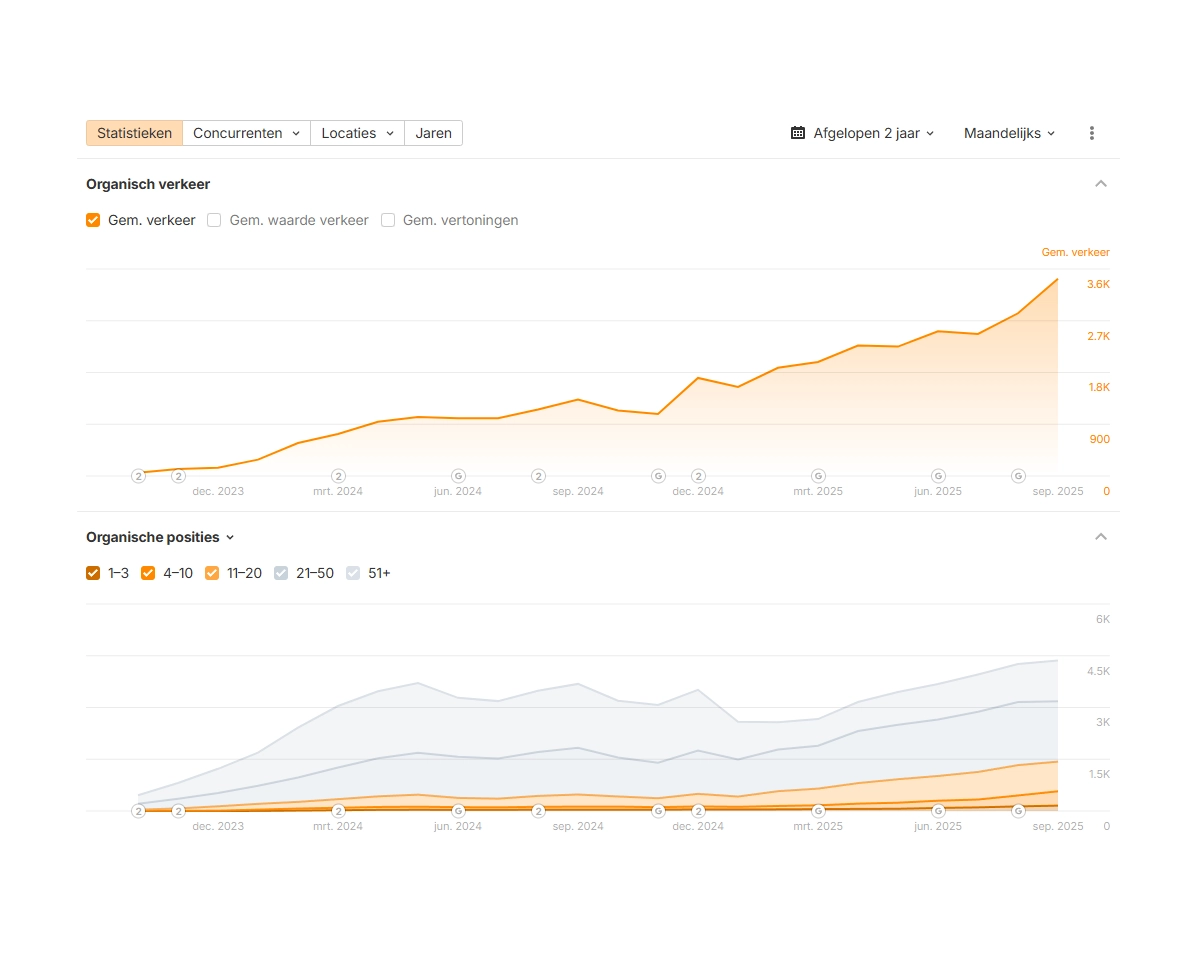Open the Locaties dropdown
The height and width of the screenshot is (953, 1197).
(x=357, y=133)
